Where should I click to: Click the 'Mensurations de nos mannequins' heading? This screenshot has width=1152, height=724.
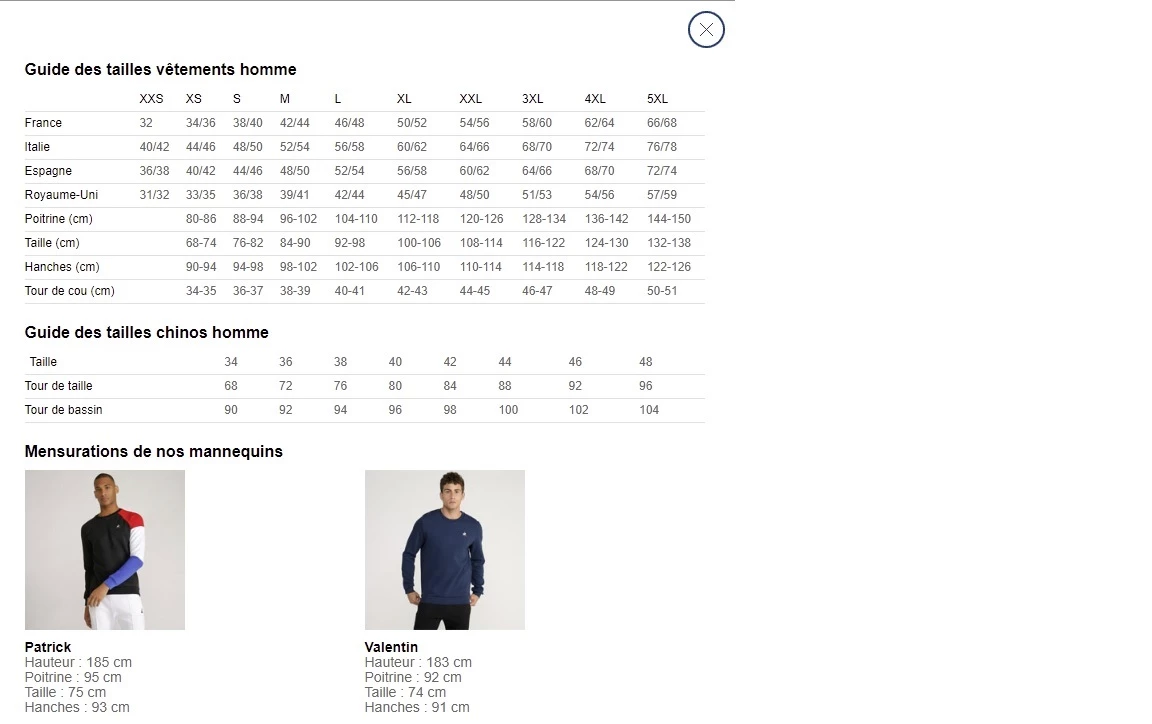coord(153,452)
